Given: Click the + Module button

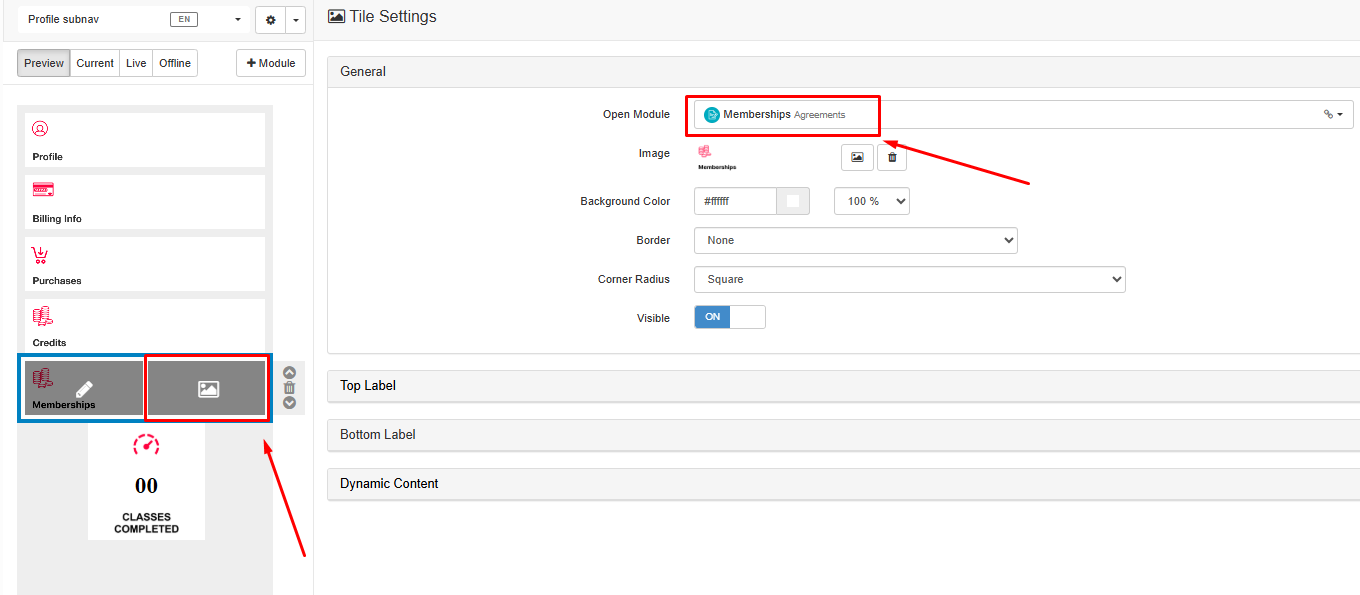Looking at the screenshot, I should (x=271, y=63).
